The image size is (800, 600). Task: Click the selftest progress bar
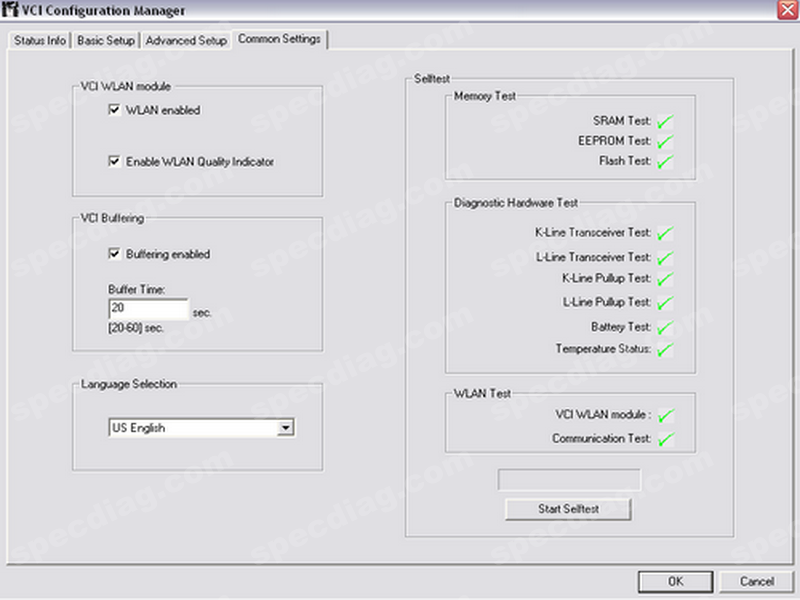[569, 480]
